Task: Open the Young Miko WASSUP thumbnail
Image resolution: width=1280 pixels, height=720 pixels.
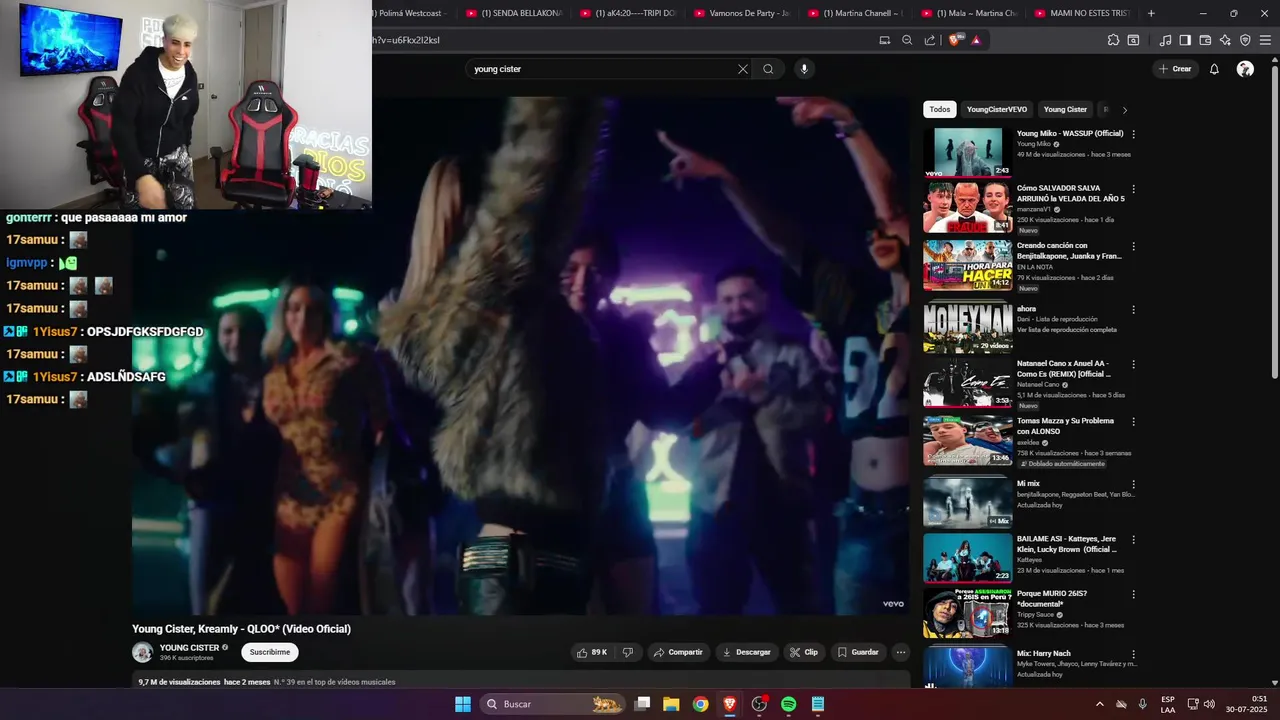Action: [x=967, y=152]
